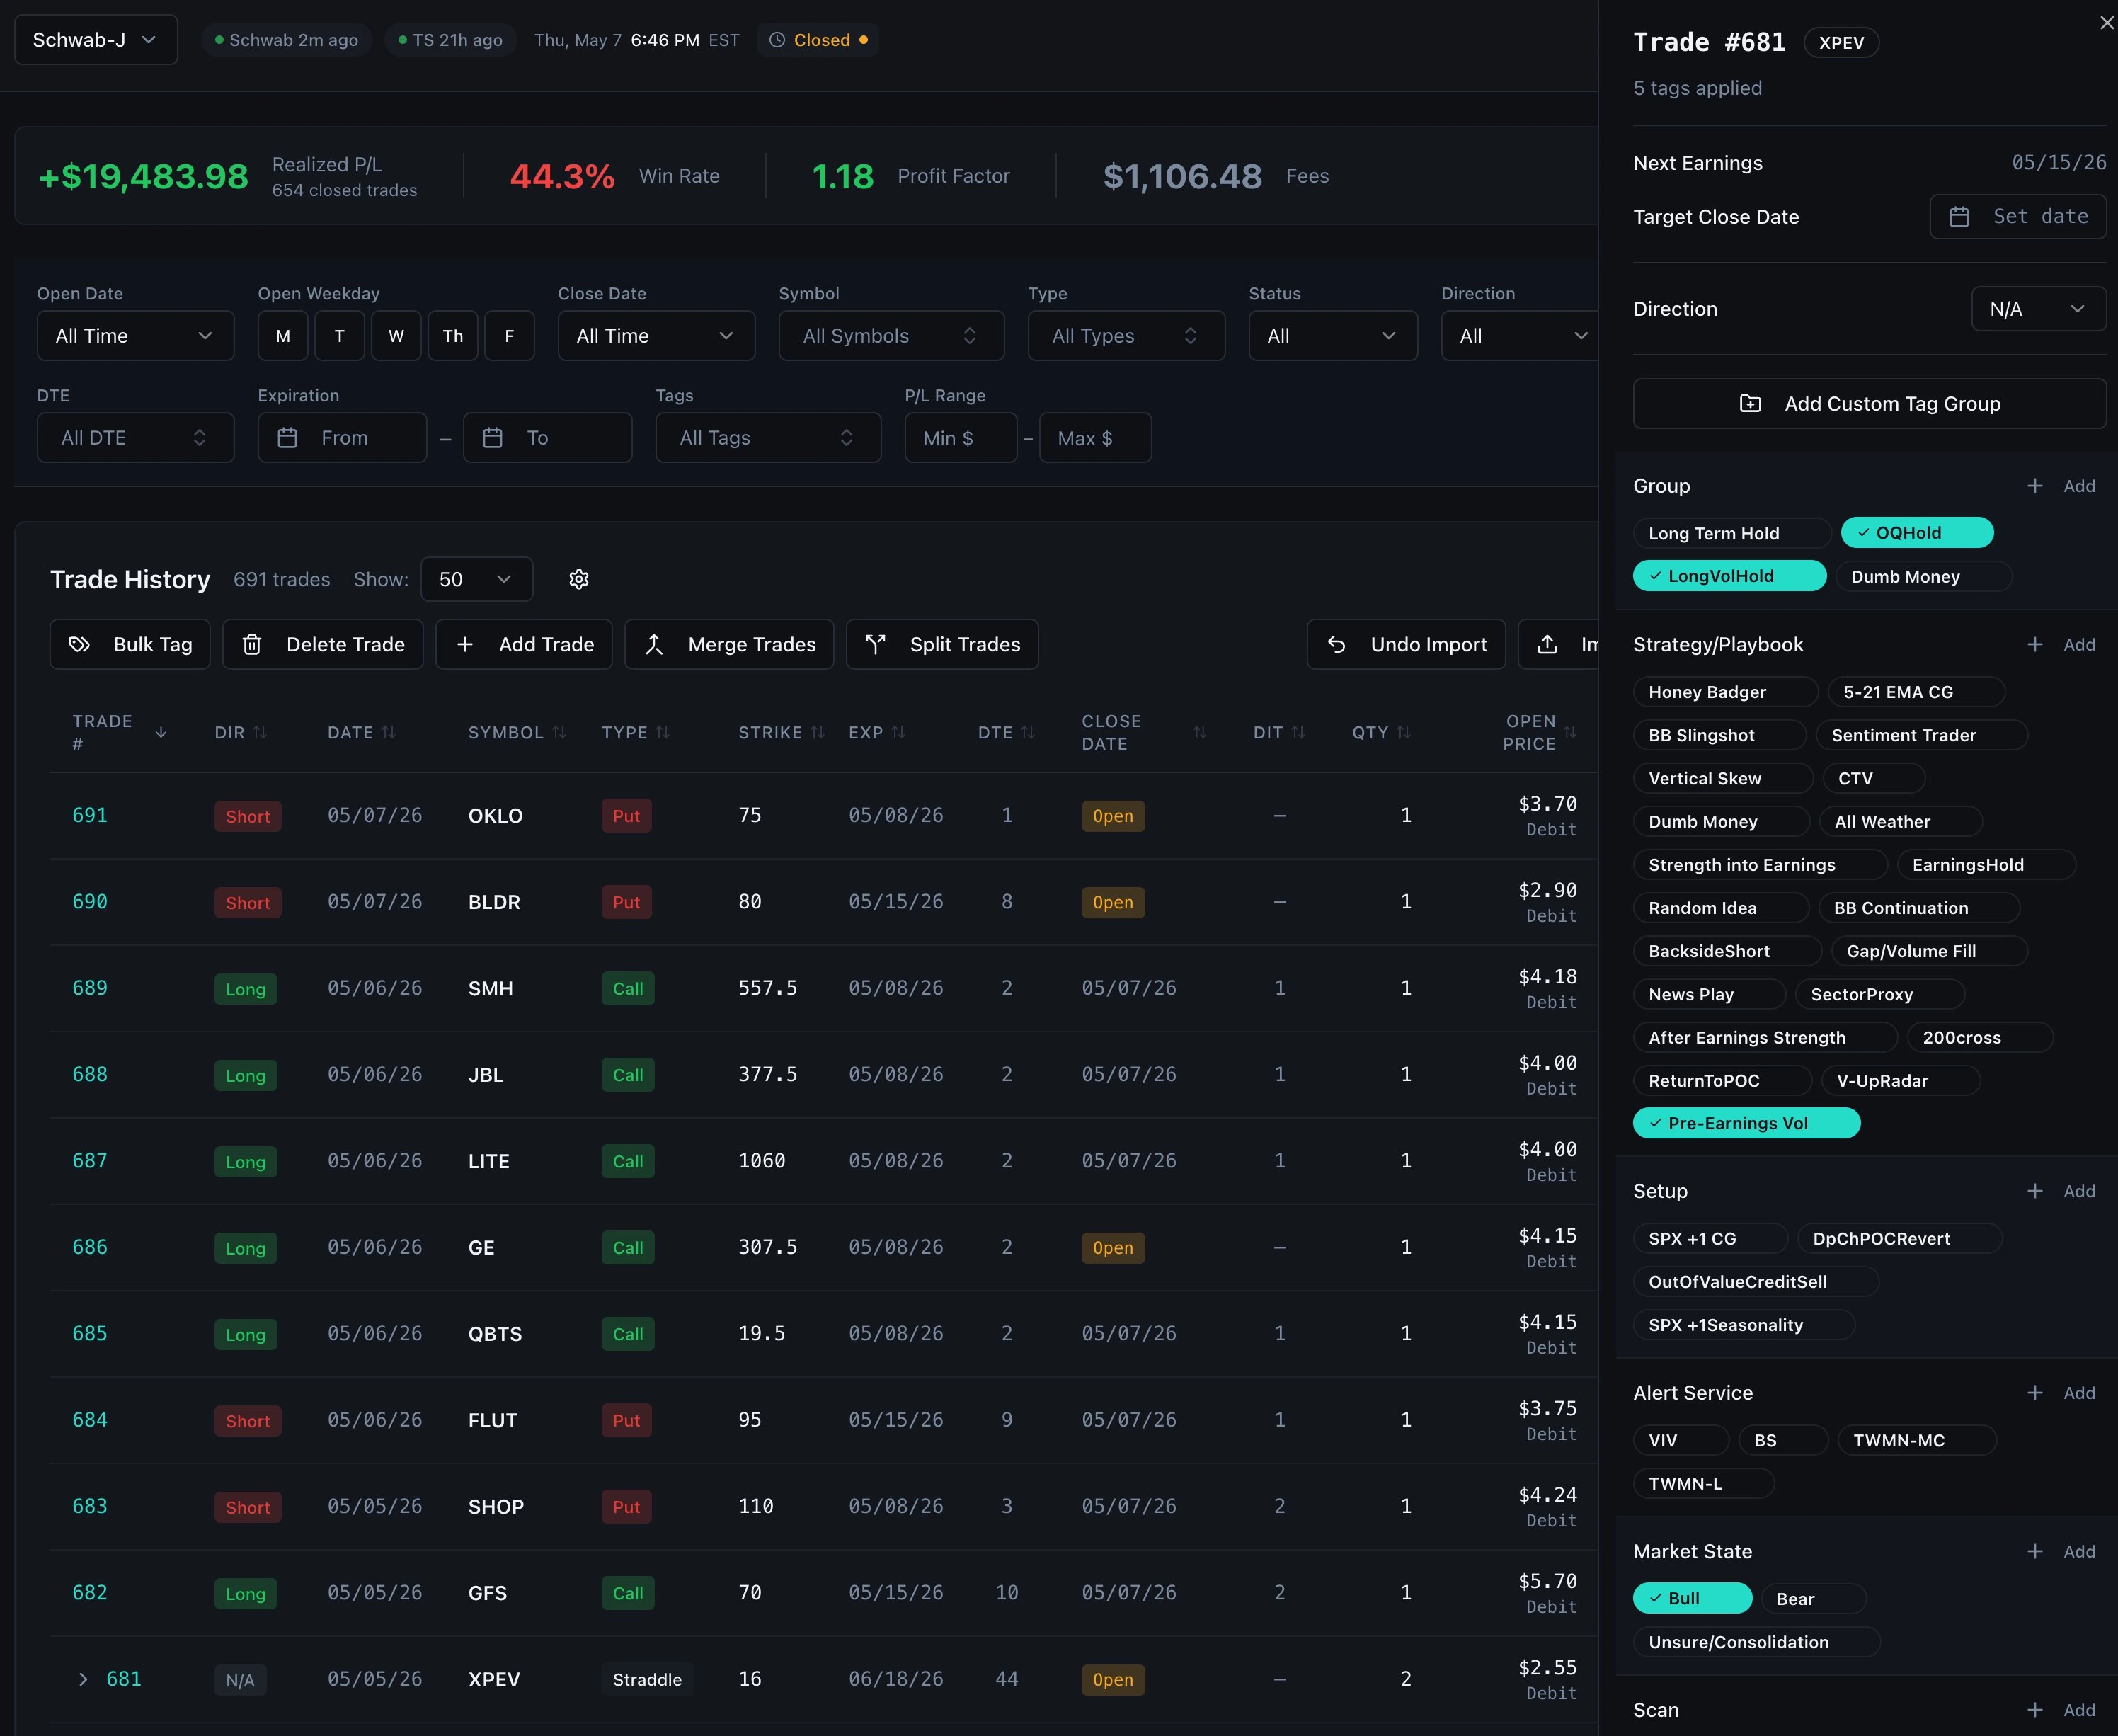Sort by Trade # column arrow
This screenshot has height=1736, width=2118.
(161, 733)
